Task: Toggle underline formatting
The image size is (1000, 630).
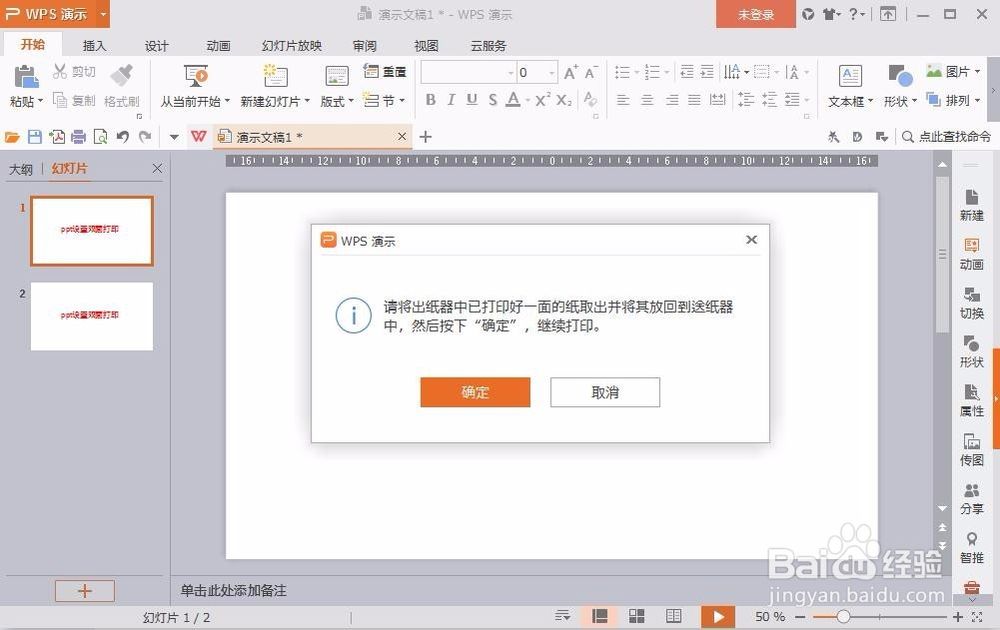Action: (x=471, y=99)
